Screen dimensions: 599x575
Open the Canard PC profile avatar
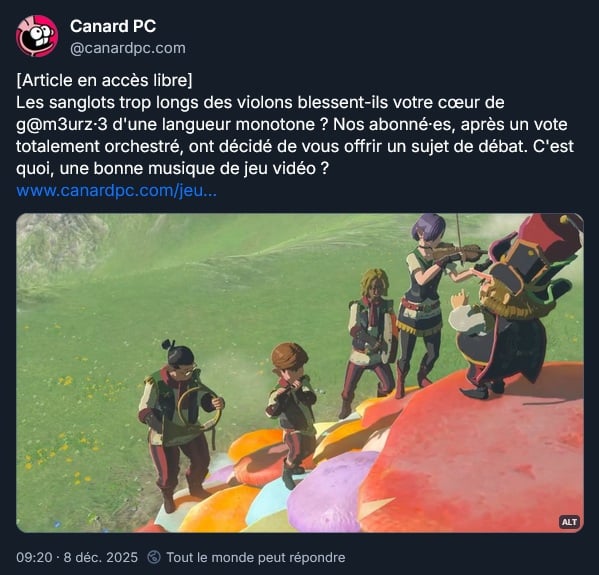pos(37,36)
